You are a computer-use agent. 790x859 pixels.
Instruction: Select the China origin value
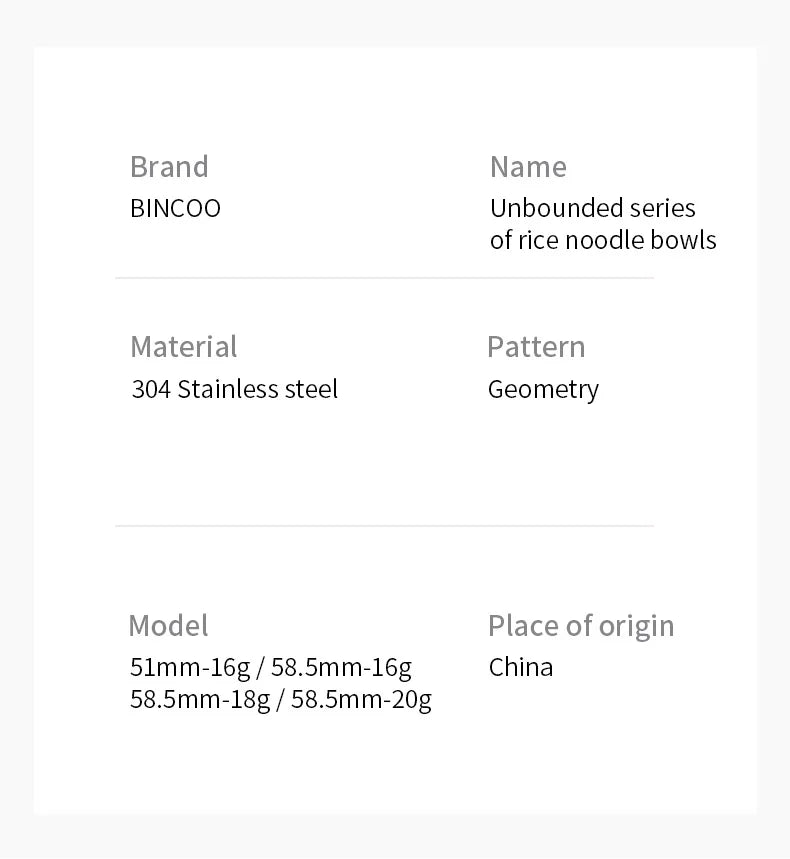pyautogui.click(x=521, y=667)
